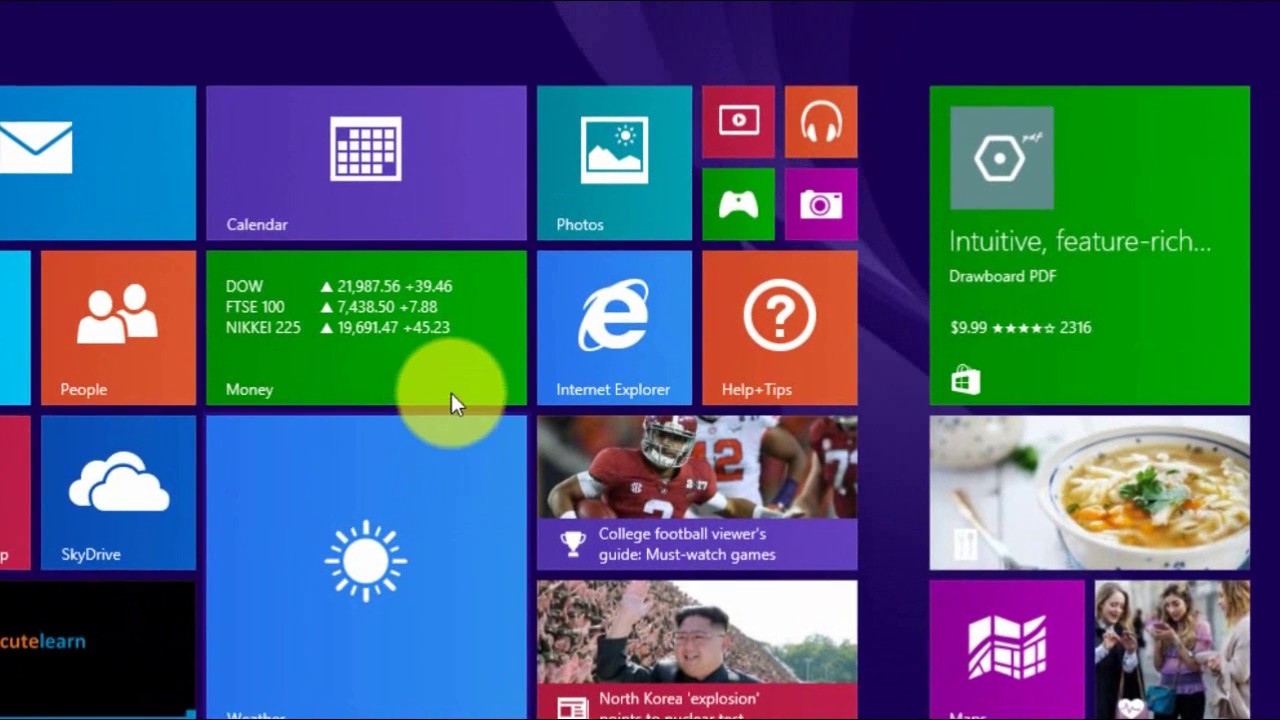Open the Money tile

click(x=366, y=328)
